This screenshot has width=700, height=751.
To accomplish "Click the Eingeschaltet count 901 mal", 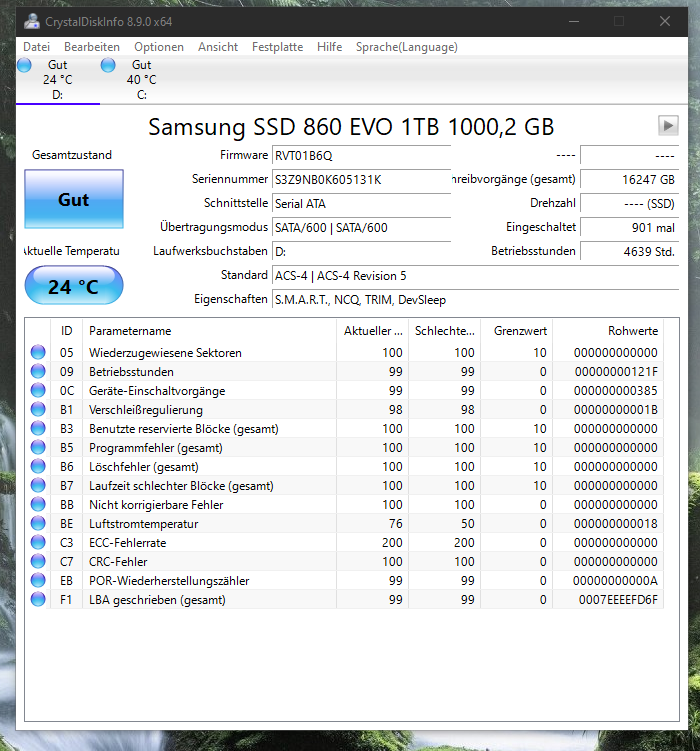I will pos(630,227).
